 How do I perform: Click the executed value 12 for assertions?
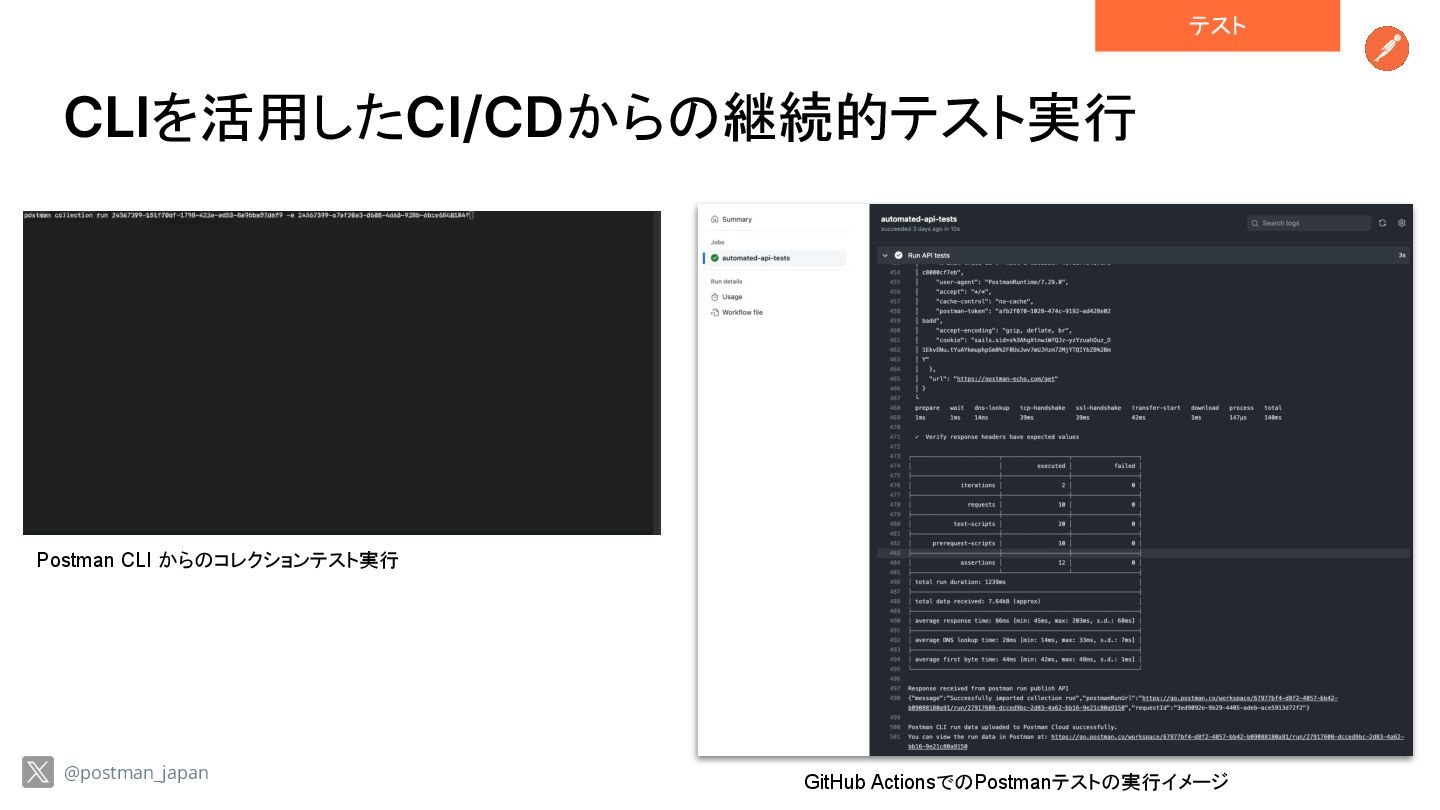point(1061,562)
